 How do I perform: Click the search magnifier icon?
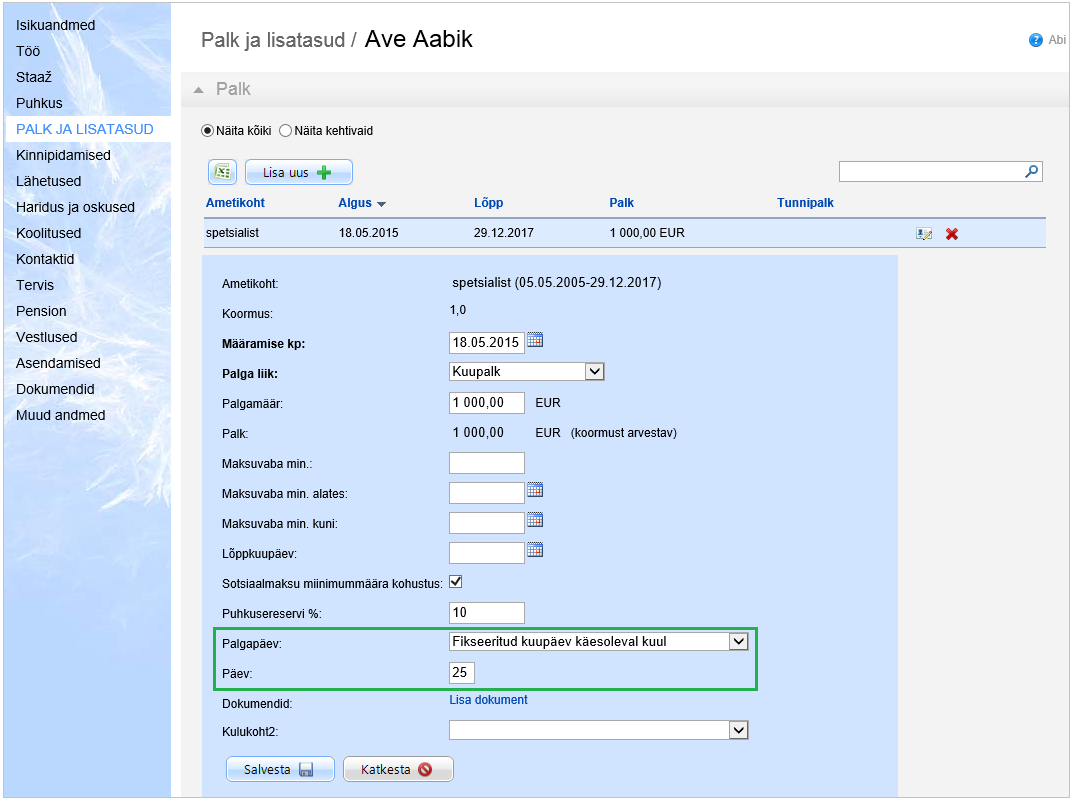[x=1032, y=172]
